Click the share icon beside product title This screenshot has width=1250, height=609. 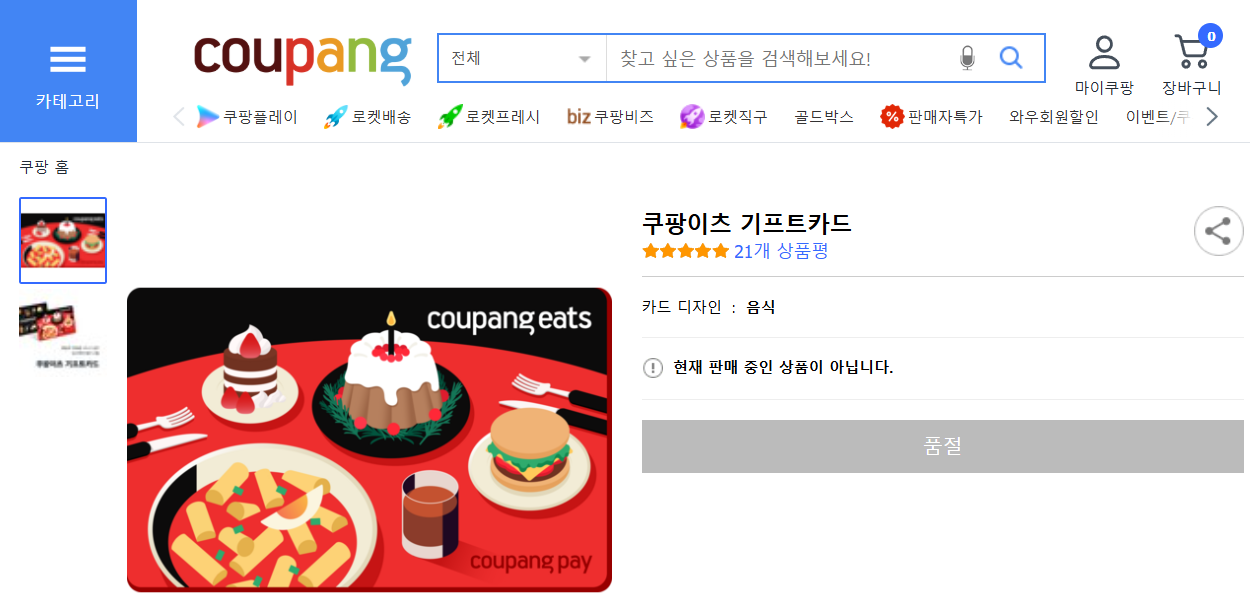[x=1218, y=231]
